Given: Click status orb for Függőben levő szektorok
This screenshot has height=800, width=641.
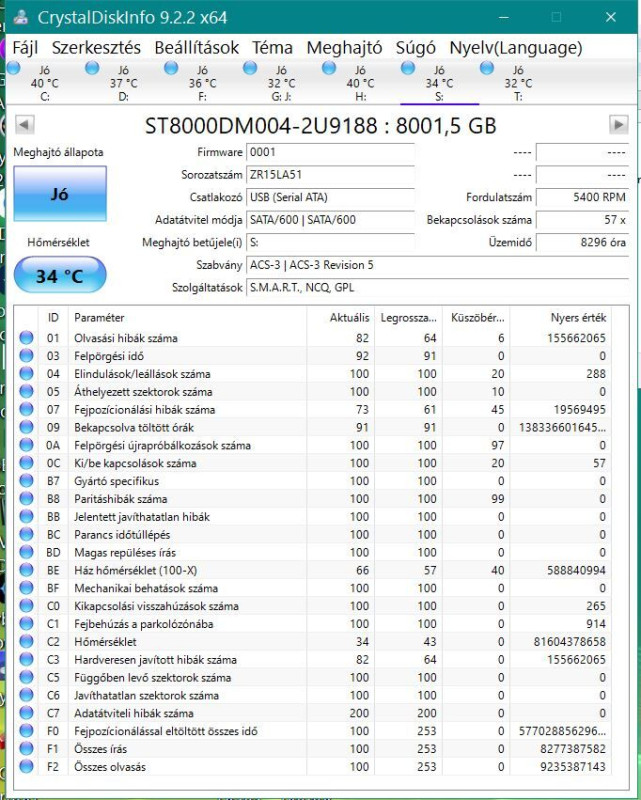Looking at the screenshot, I should [26, 677].
